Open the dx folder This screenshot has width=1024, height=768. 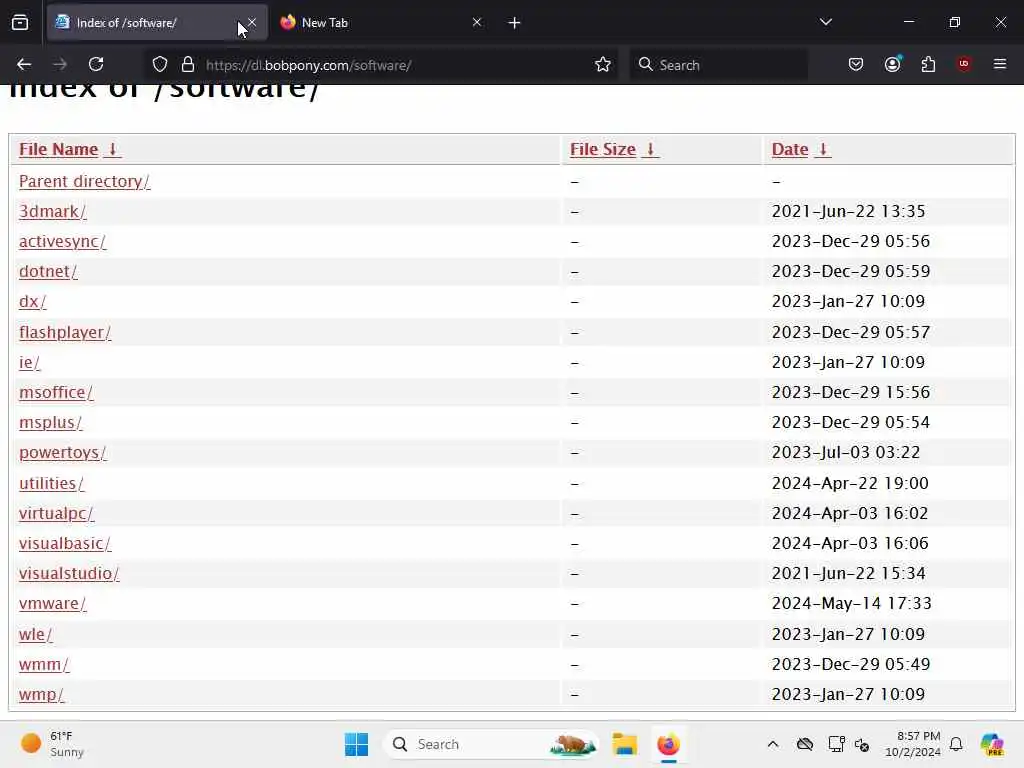click(x=32, y=302)
